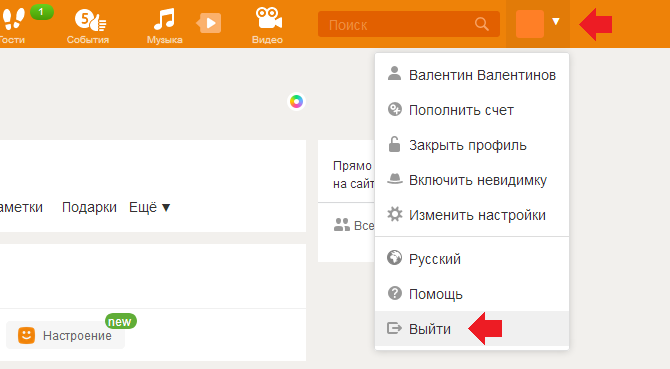Open Изменить настройки menu item
Image resolution: width=670 pixels, height=369 pixels.
[x=472, y=215]
